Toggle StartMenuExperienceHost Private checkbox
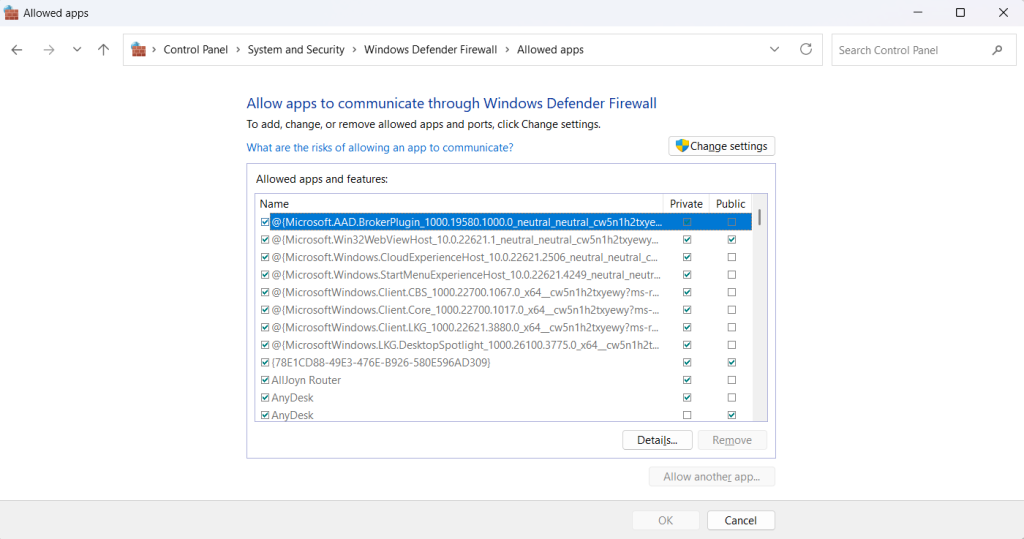Screen dimensions: 1024x539 [687, 275]
